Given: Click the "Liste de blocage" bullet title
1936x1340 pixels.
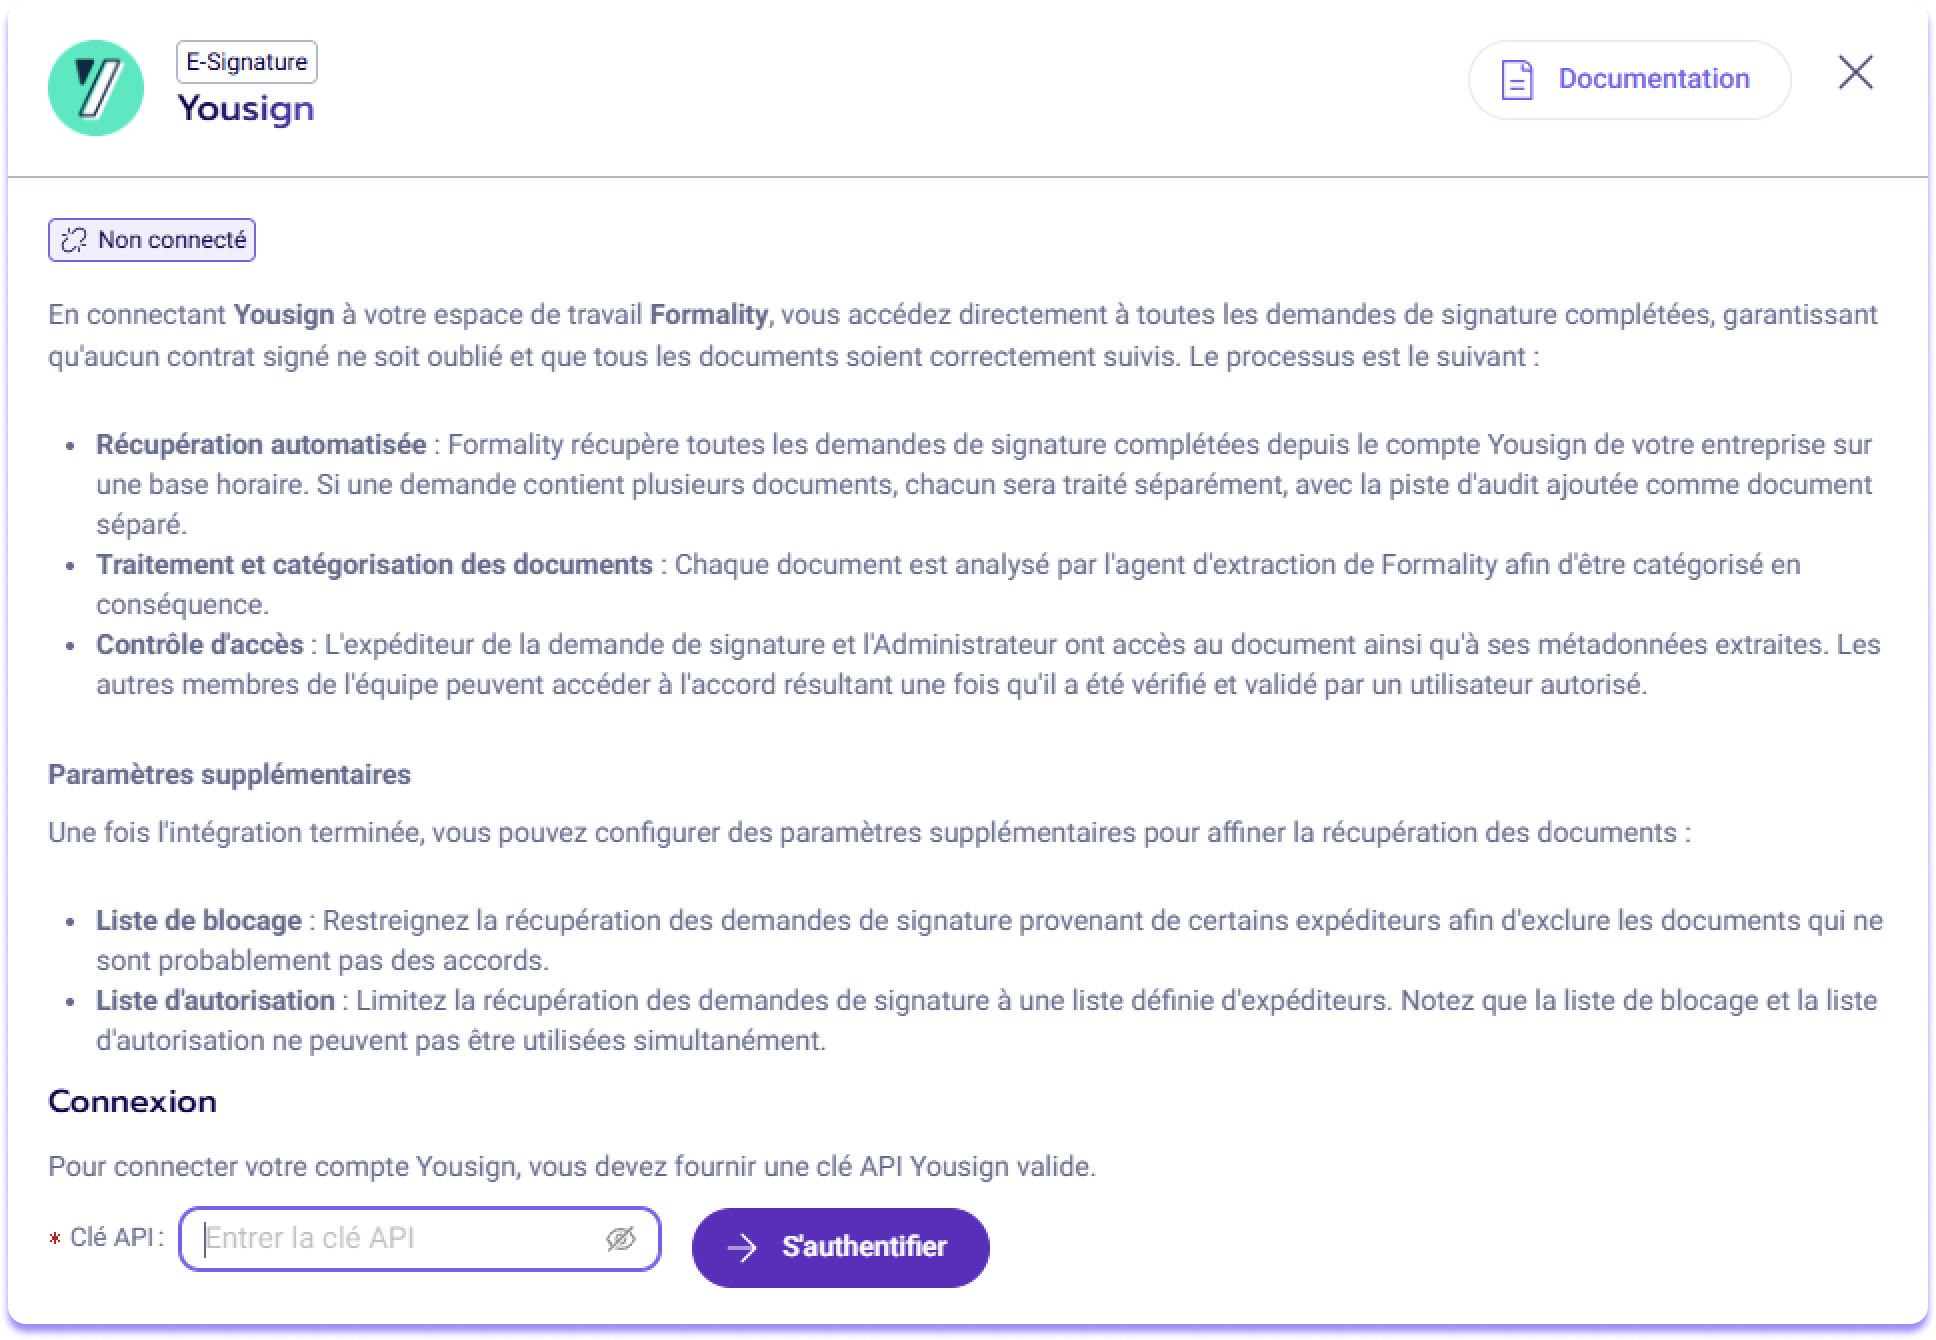Looking at the screenshot, I should [199, 921].
